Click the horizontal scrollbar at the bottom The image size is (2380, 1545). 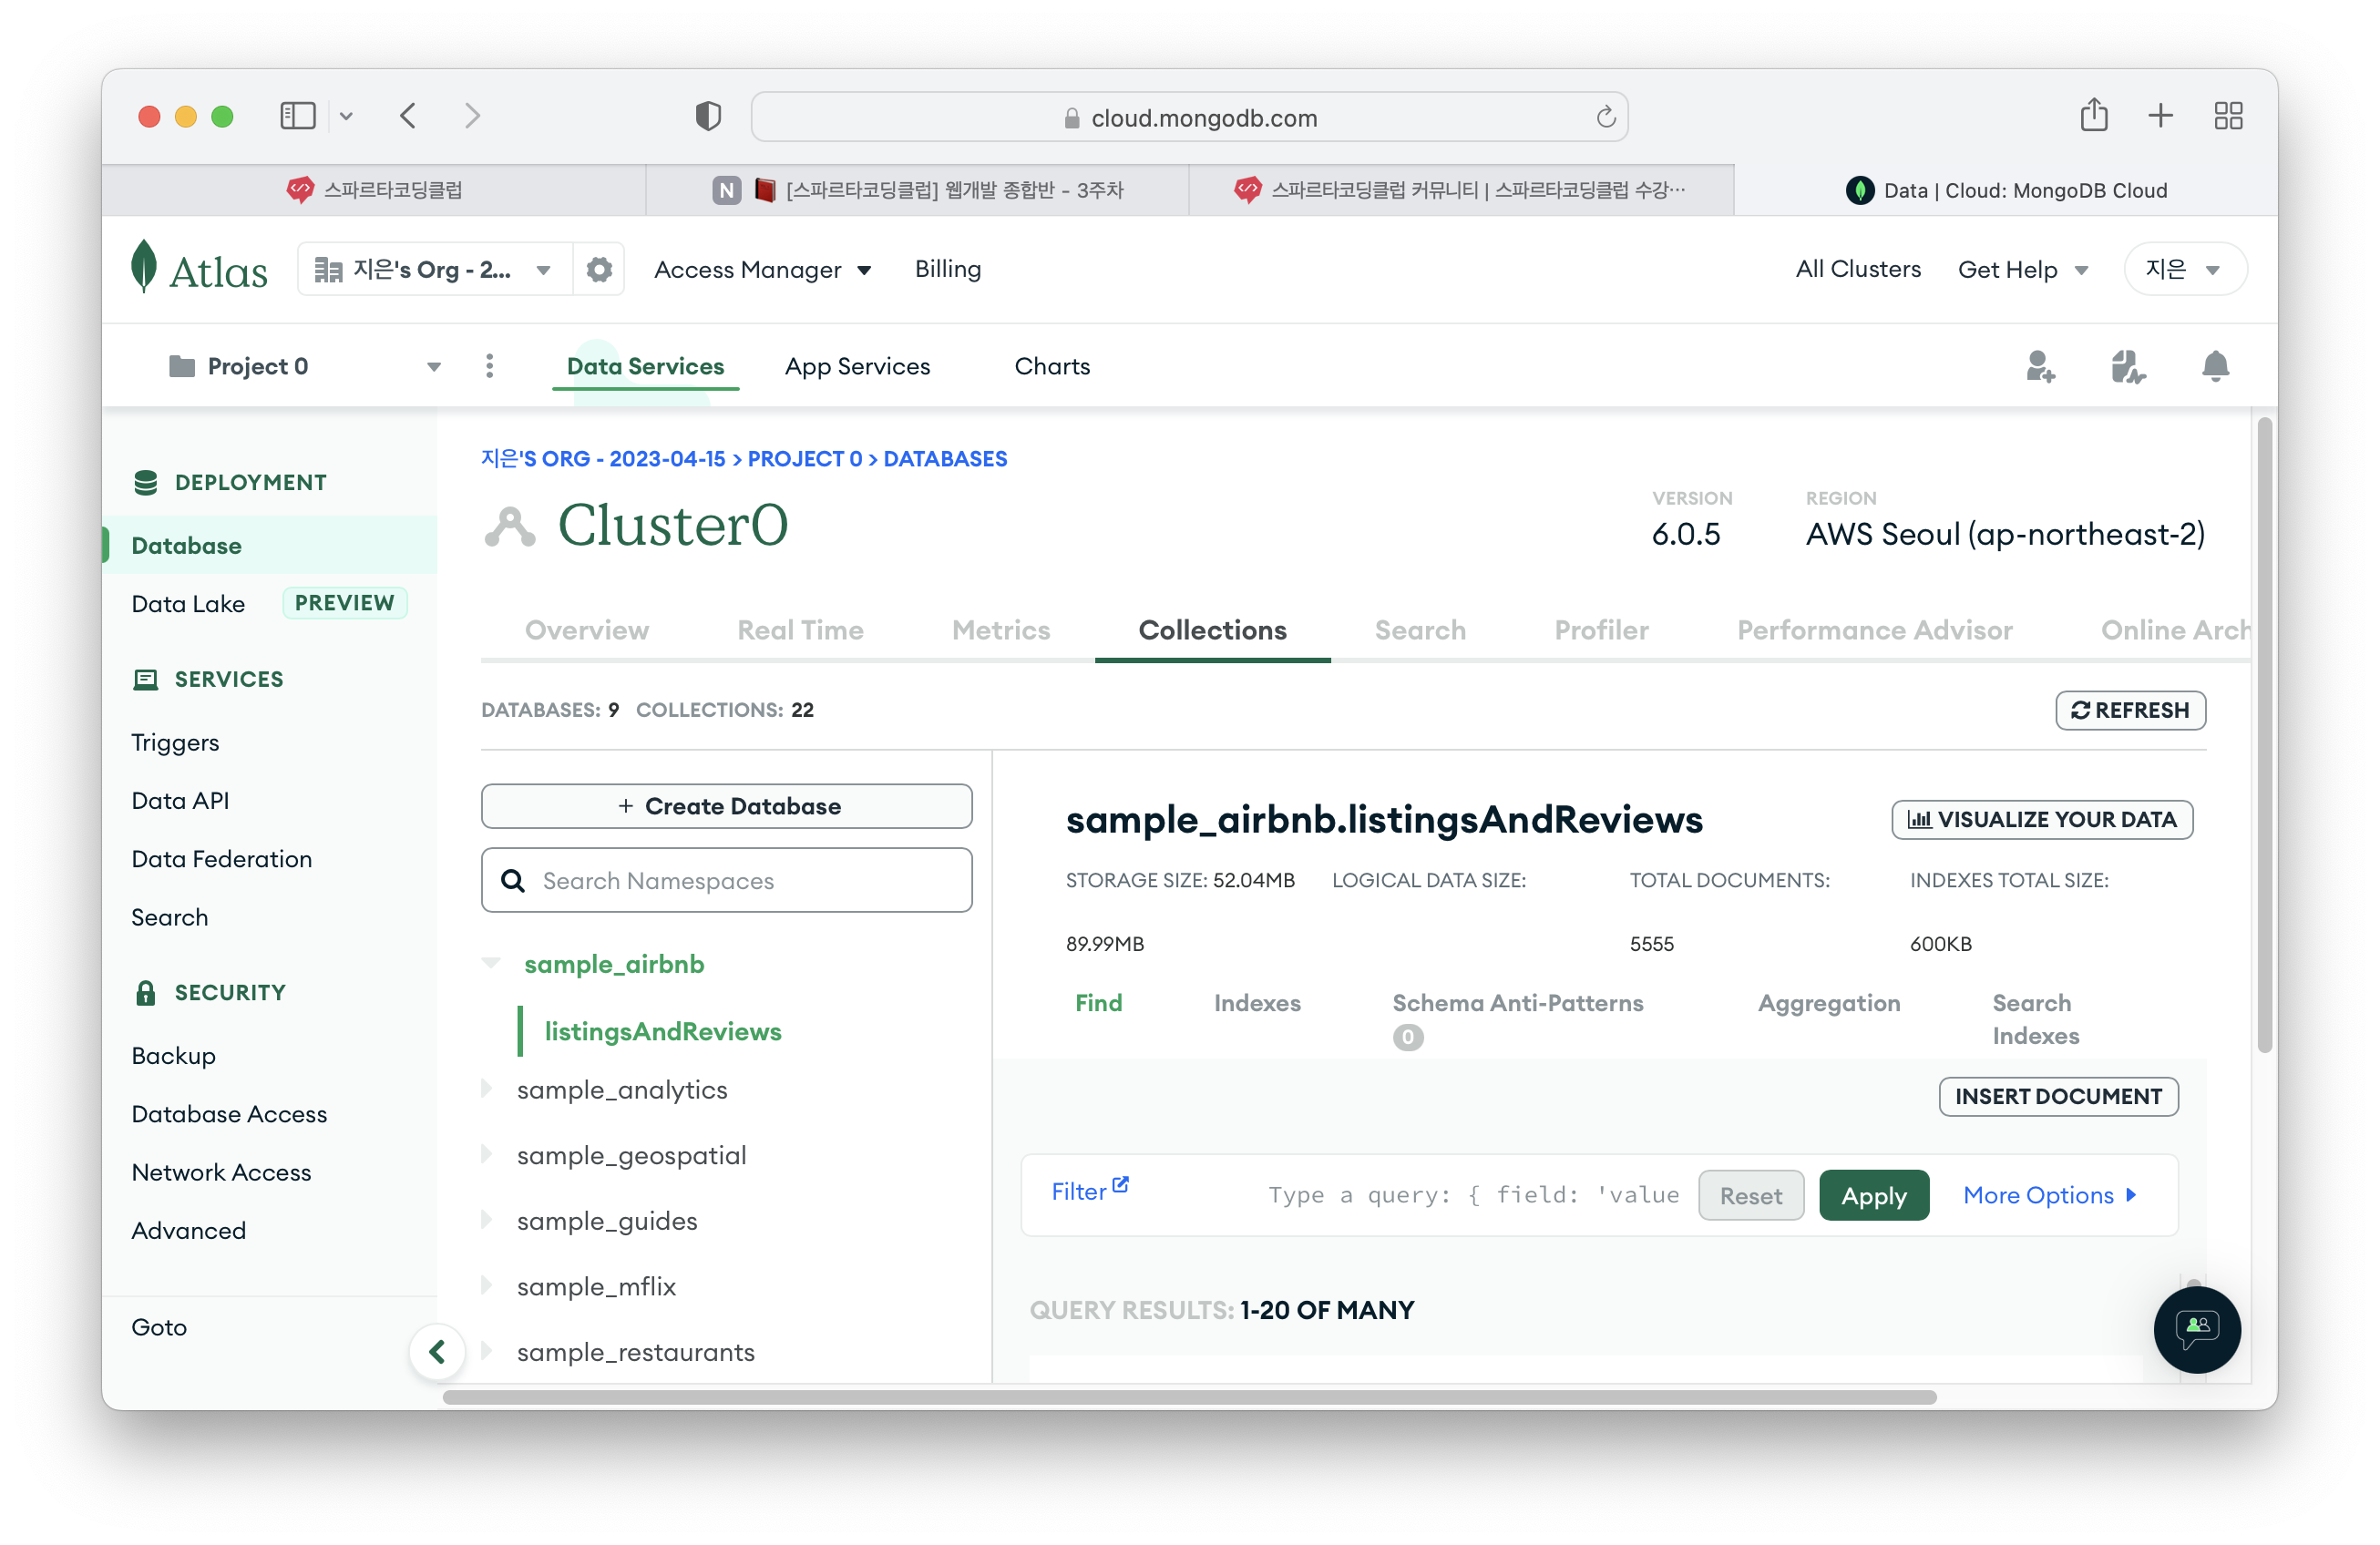[x=1190, y=1397]
